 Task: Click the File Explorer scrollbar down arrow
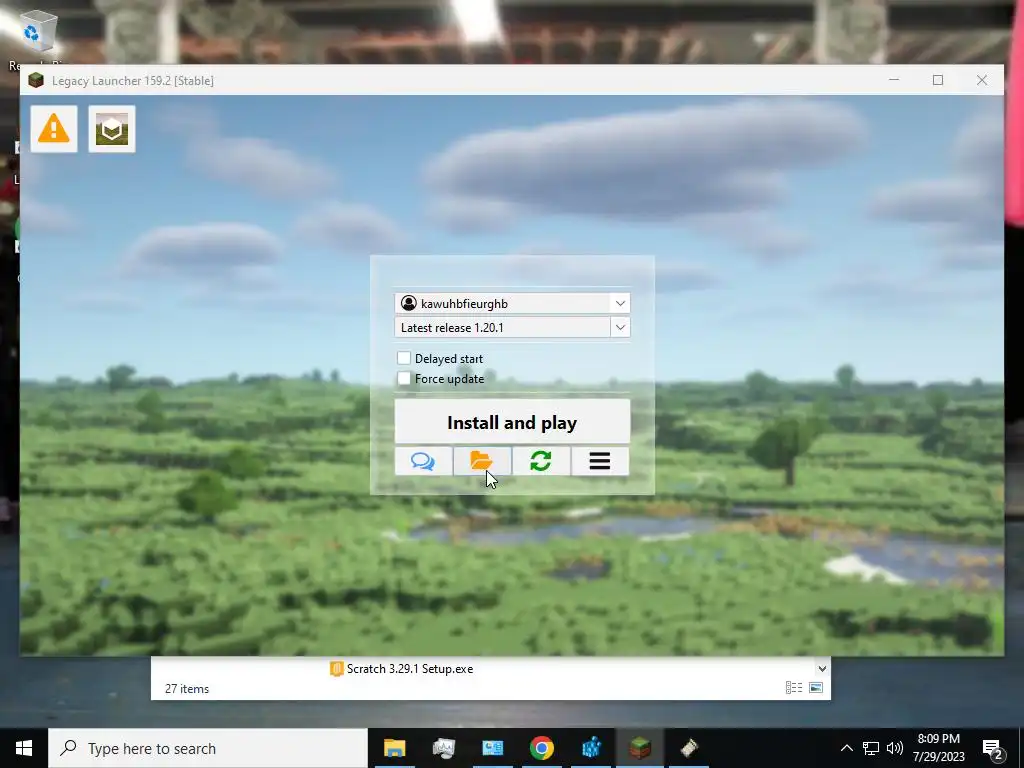[822, 669]
